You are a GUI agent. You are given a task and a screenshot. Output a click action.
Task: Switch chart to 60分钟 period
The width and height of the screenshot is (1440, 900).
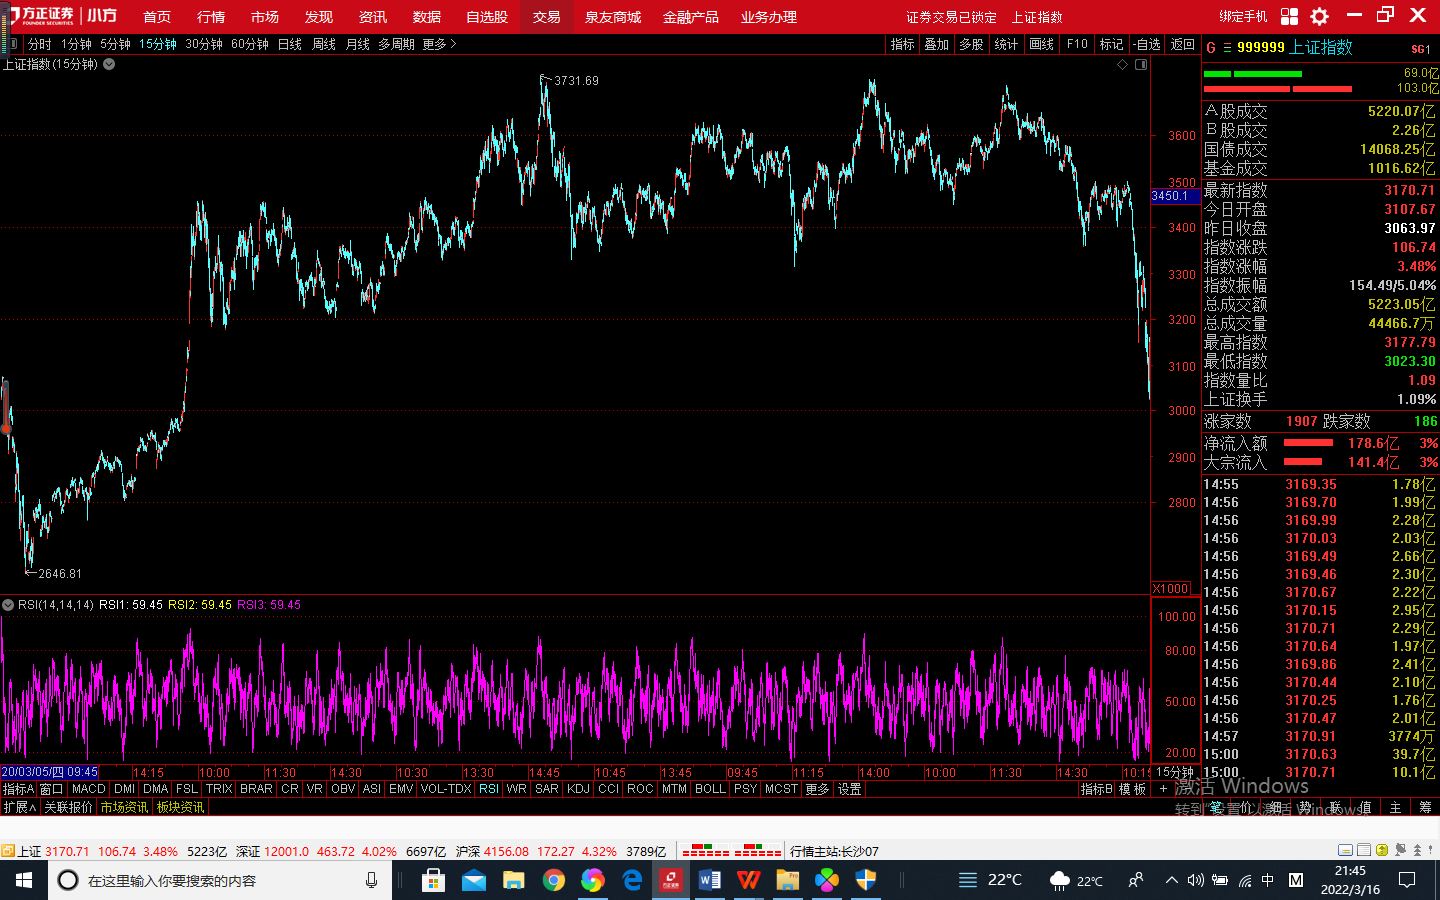tap(249, 44)
